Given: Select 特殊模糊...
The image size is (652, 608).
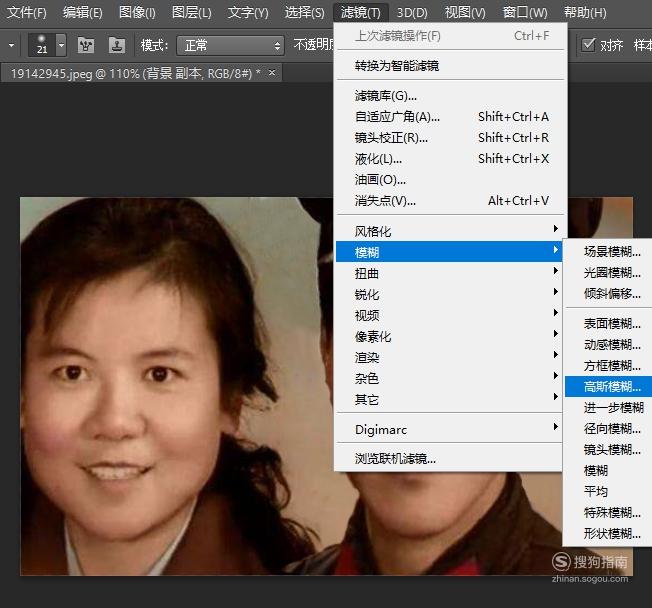Looking at the screenshot, I should point(609,512).
